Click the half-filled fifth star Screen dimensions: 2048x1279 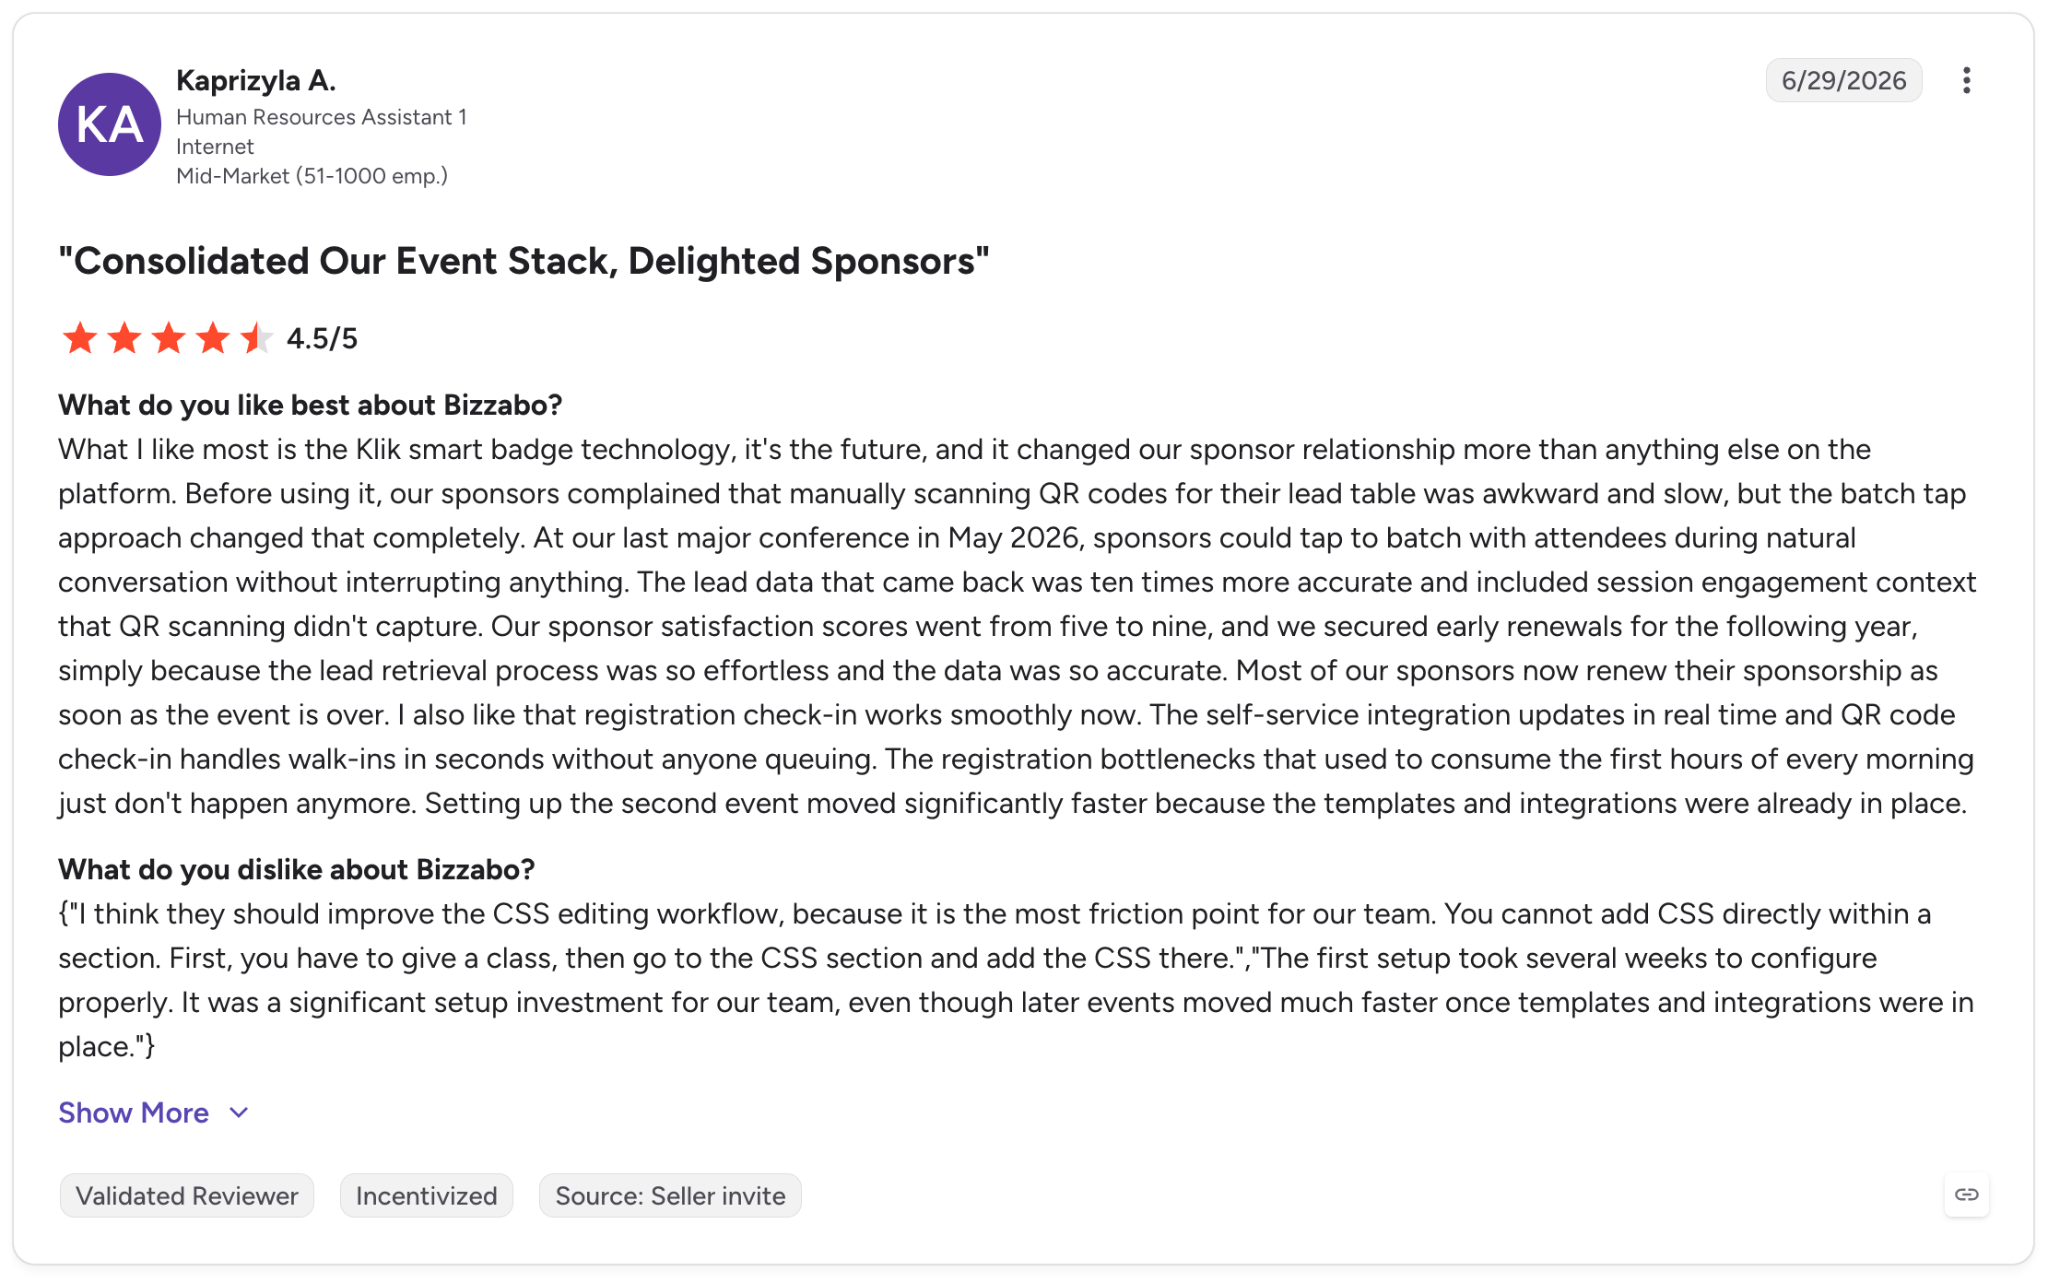tap(256, 338)
